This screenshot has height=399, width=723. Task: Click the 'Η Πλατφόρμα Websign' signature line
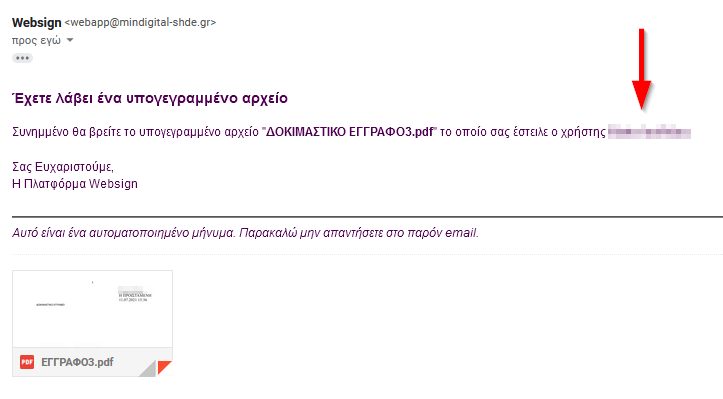pos(75,184)
